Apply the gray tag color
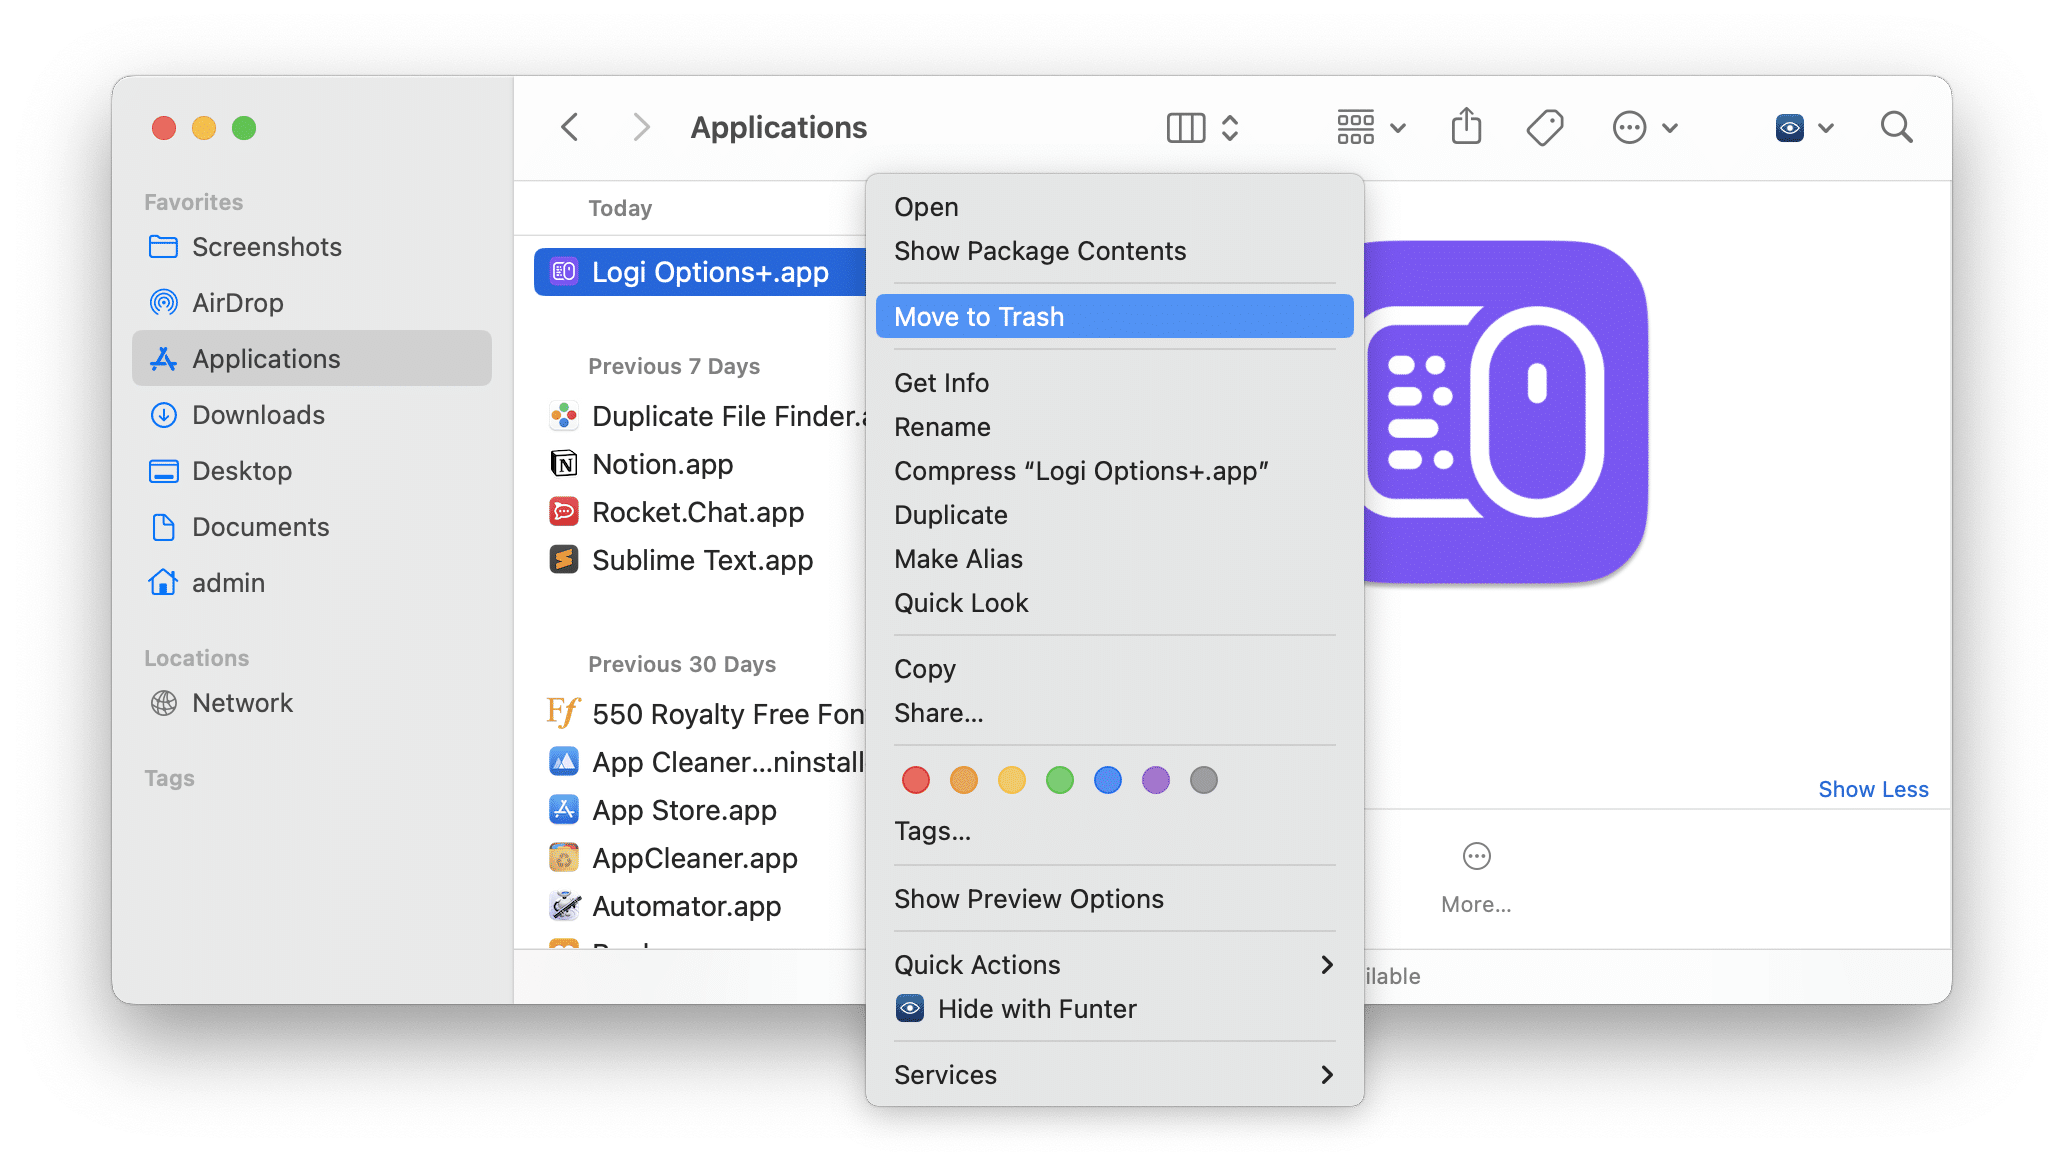The width and height of the screenshot is (2064, 1152). coord(1204,780)
